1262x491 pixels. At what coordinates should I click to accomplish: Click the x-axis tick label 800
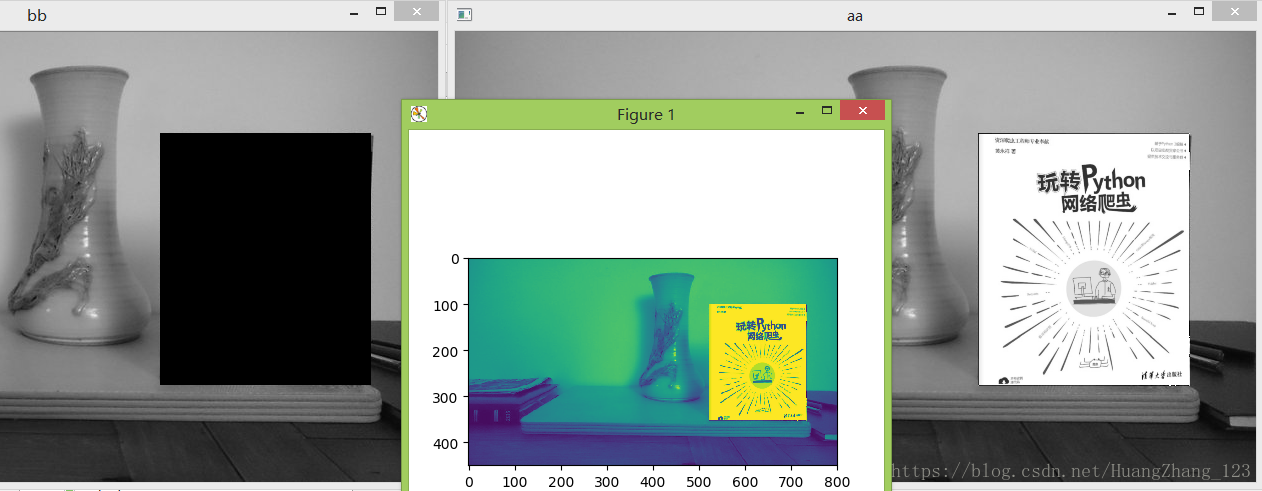pyautogui.click(x=837, y=482)
